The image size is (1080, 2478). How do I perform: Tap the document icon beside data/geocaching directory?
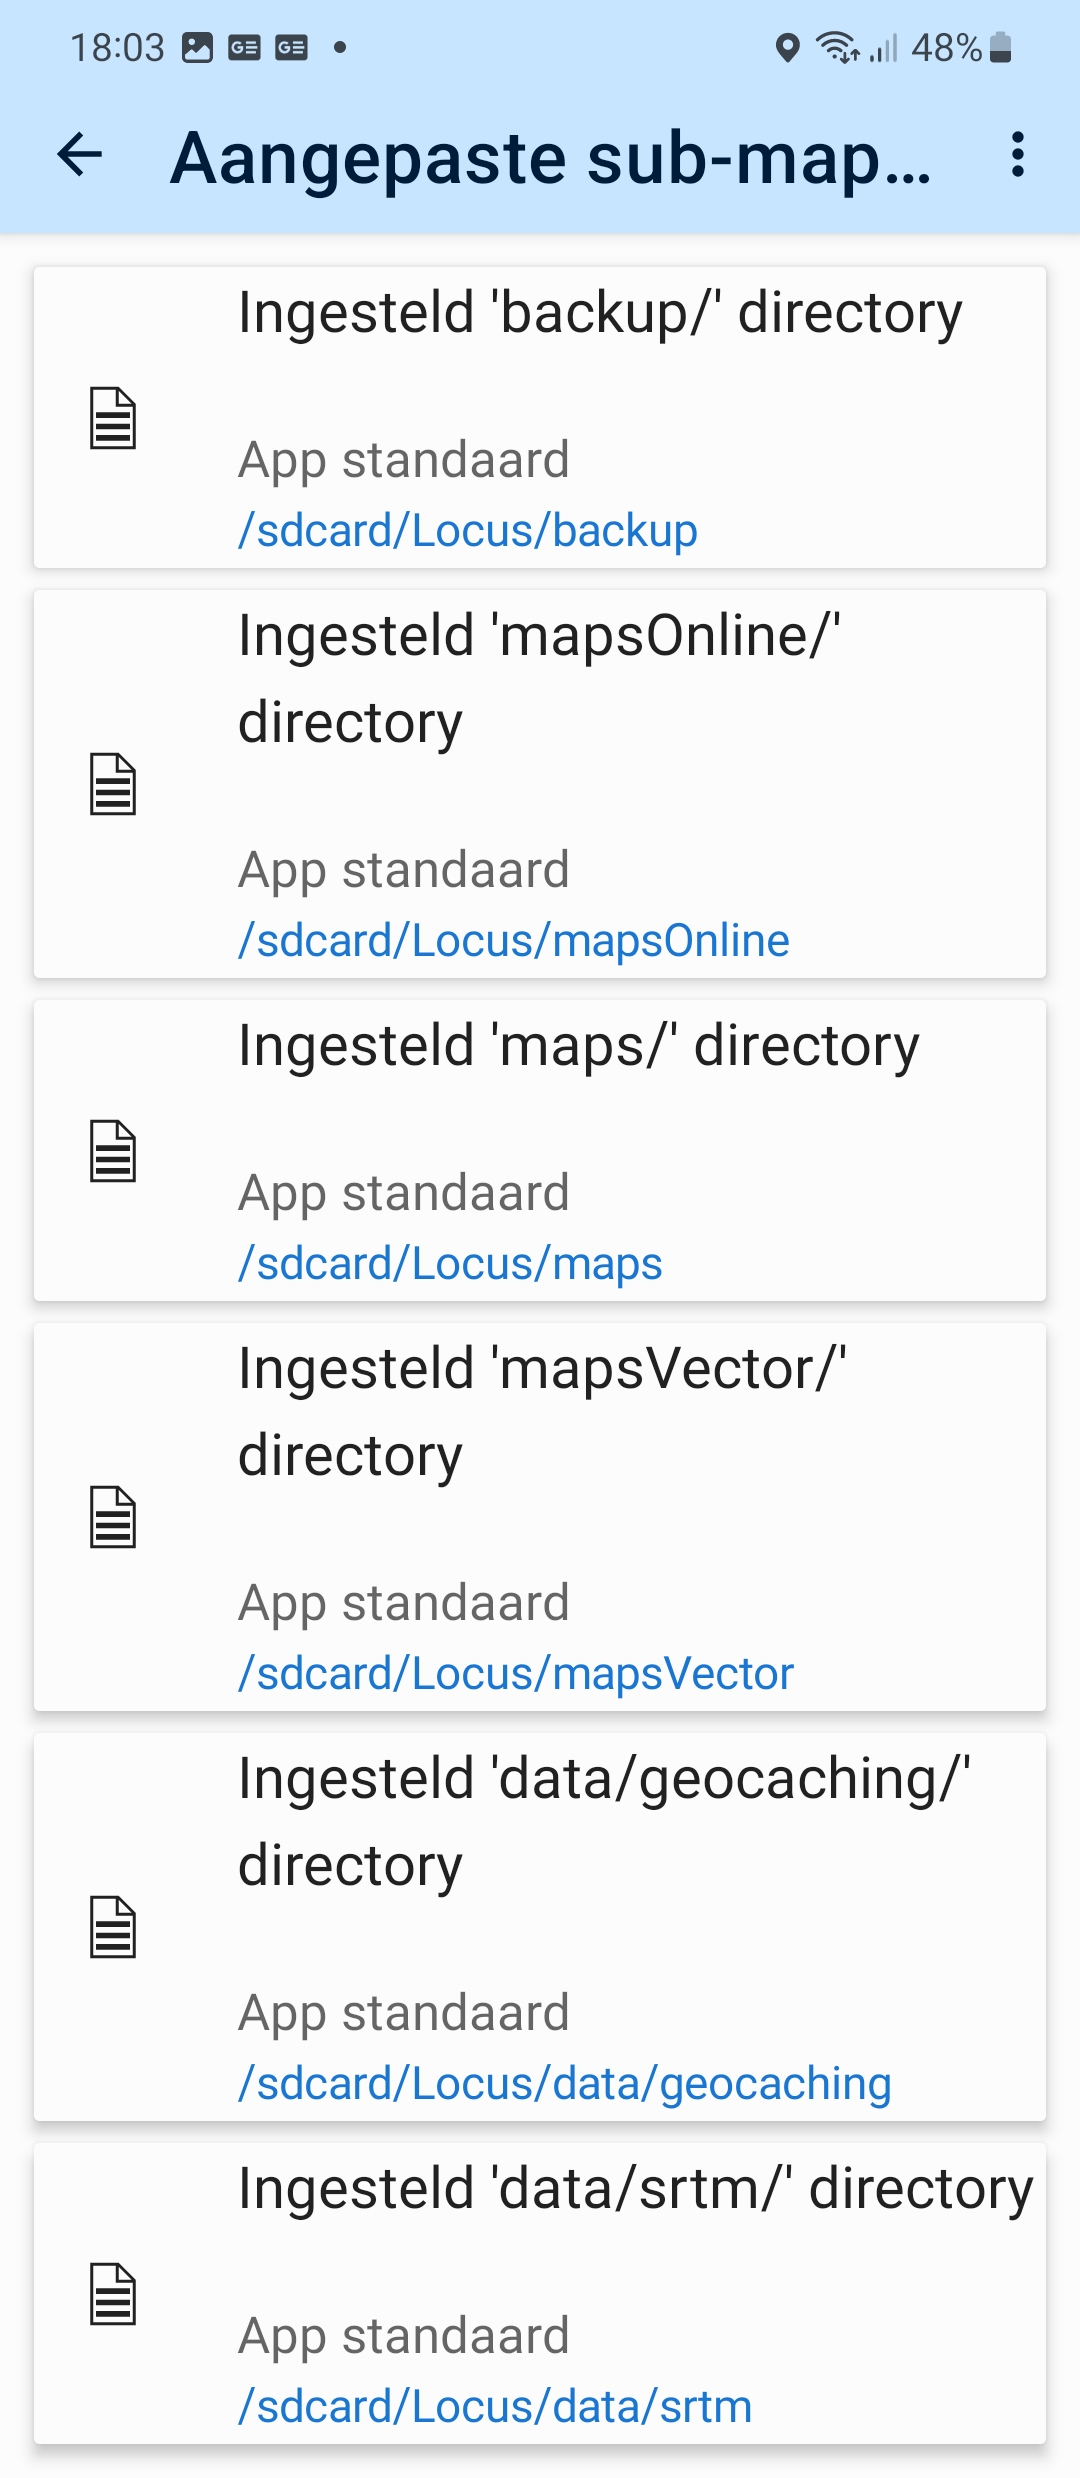coord(113,1927)
